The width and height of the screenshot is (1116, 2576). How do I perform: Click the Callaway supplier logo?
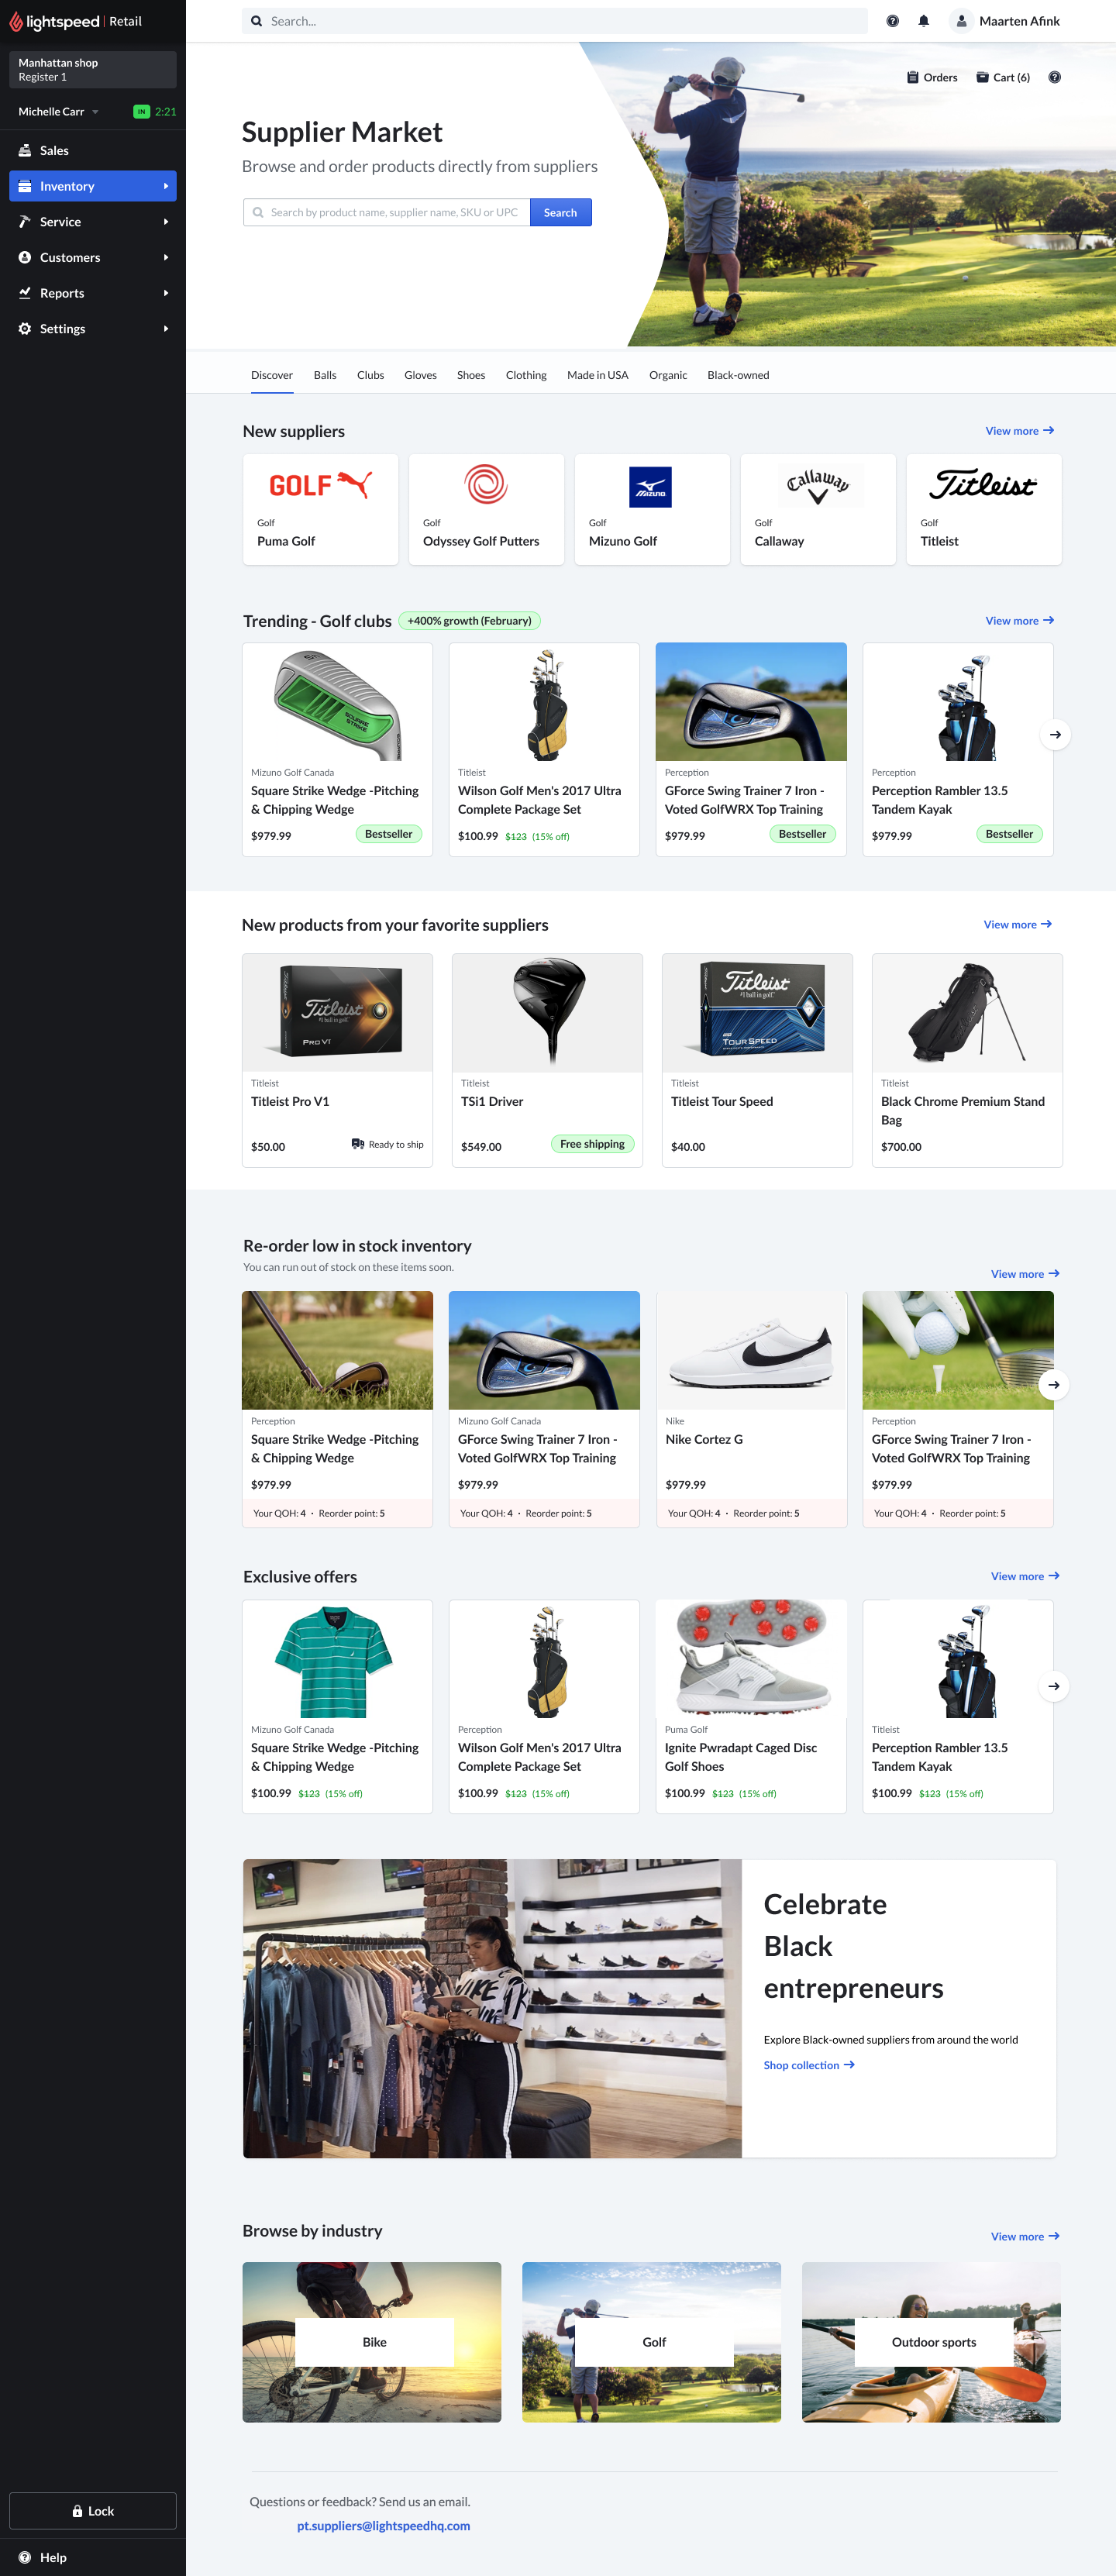click(x=818, y=486)
